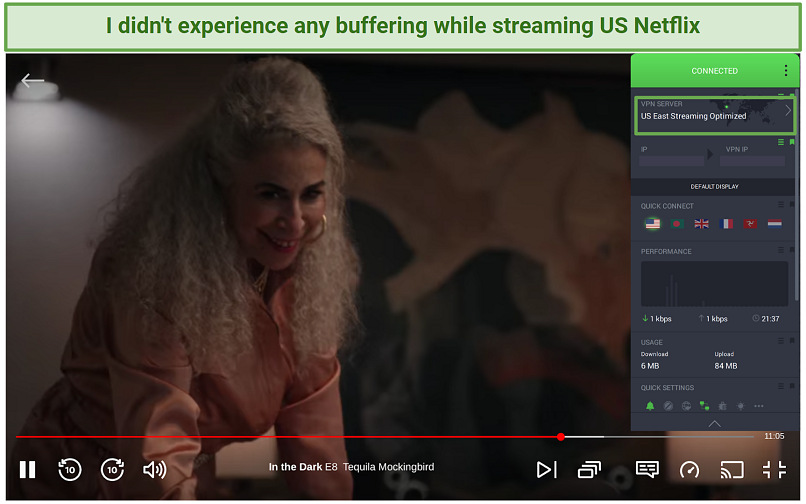Play the next episode
The height and width of the screenshot is (504, 806).
[546, 469]
